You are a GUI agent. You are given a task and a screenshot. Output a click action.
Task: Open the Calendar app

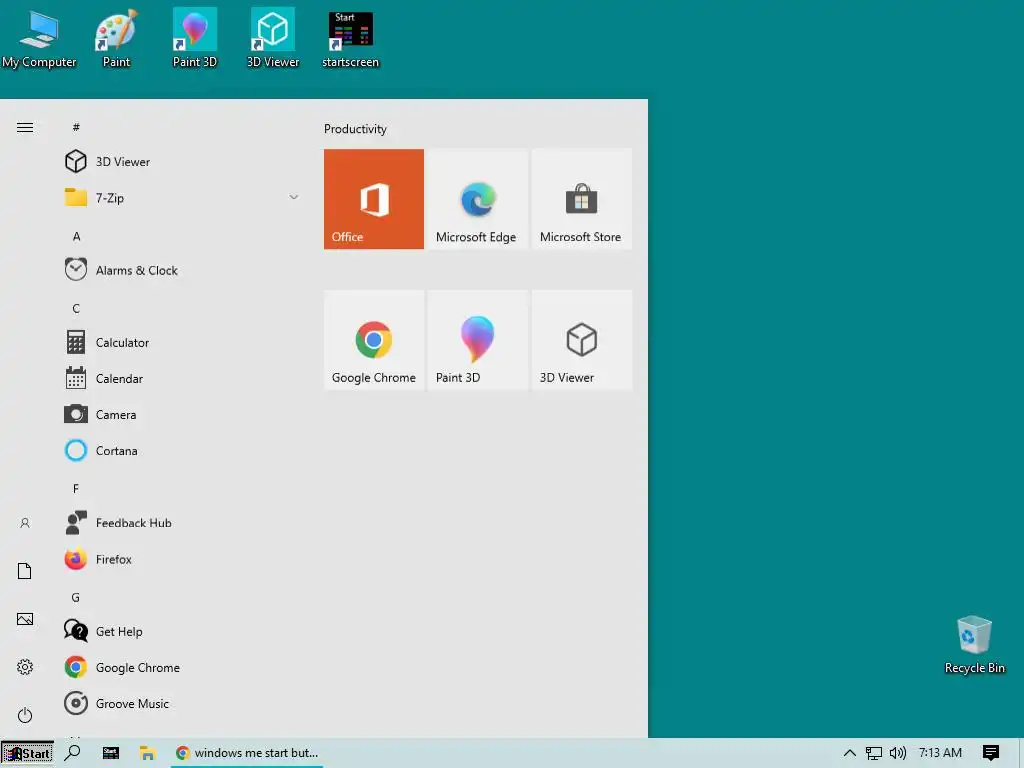coord(182,378)
